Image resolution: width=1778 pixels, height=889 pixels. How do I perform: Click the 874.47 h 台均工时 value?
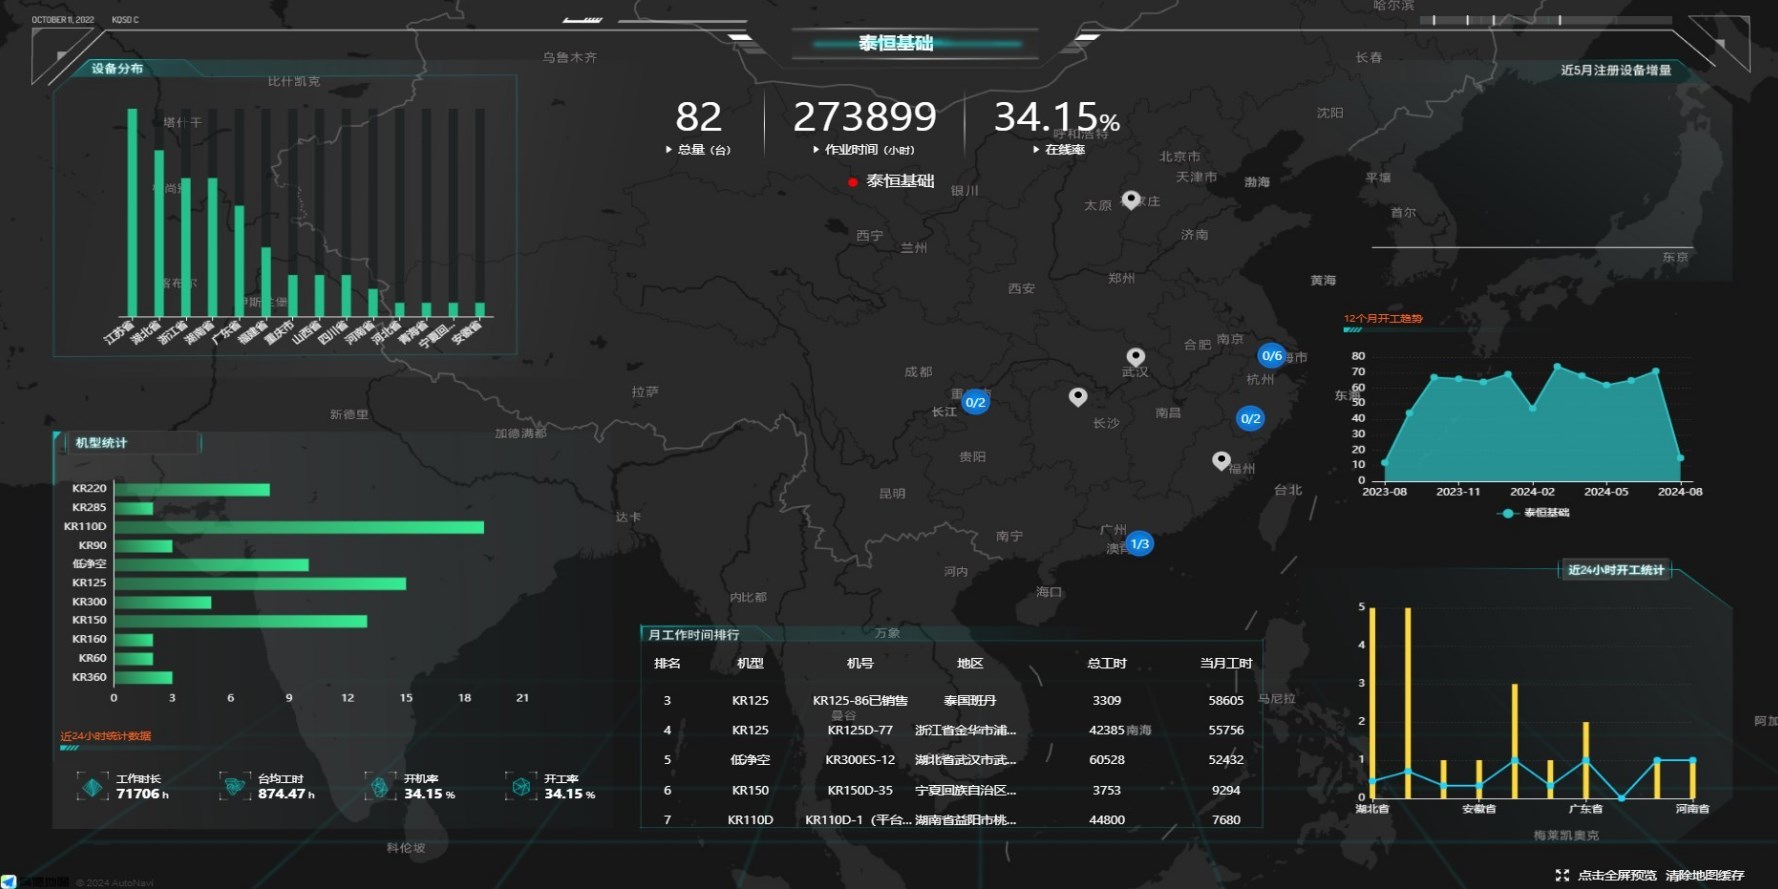tap(286, 794)
